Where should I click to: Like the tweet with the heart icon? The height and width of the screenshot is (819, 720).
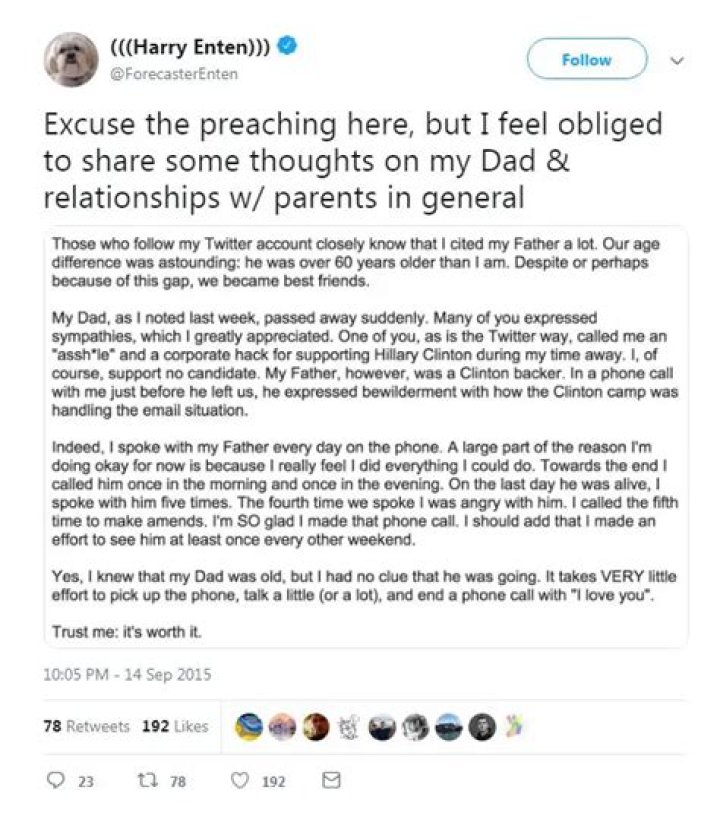239,781
